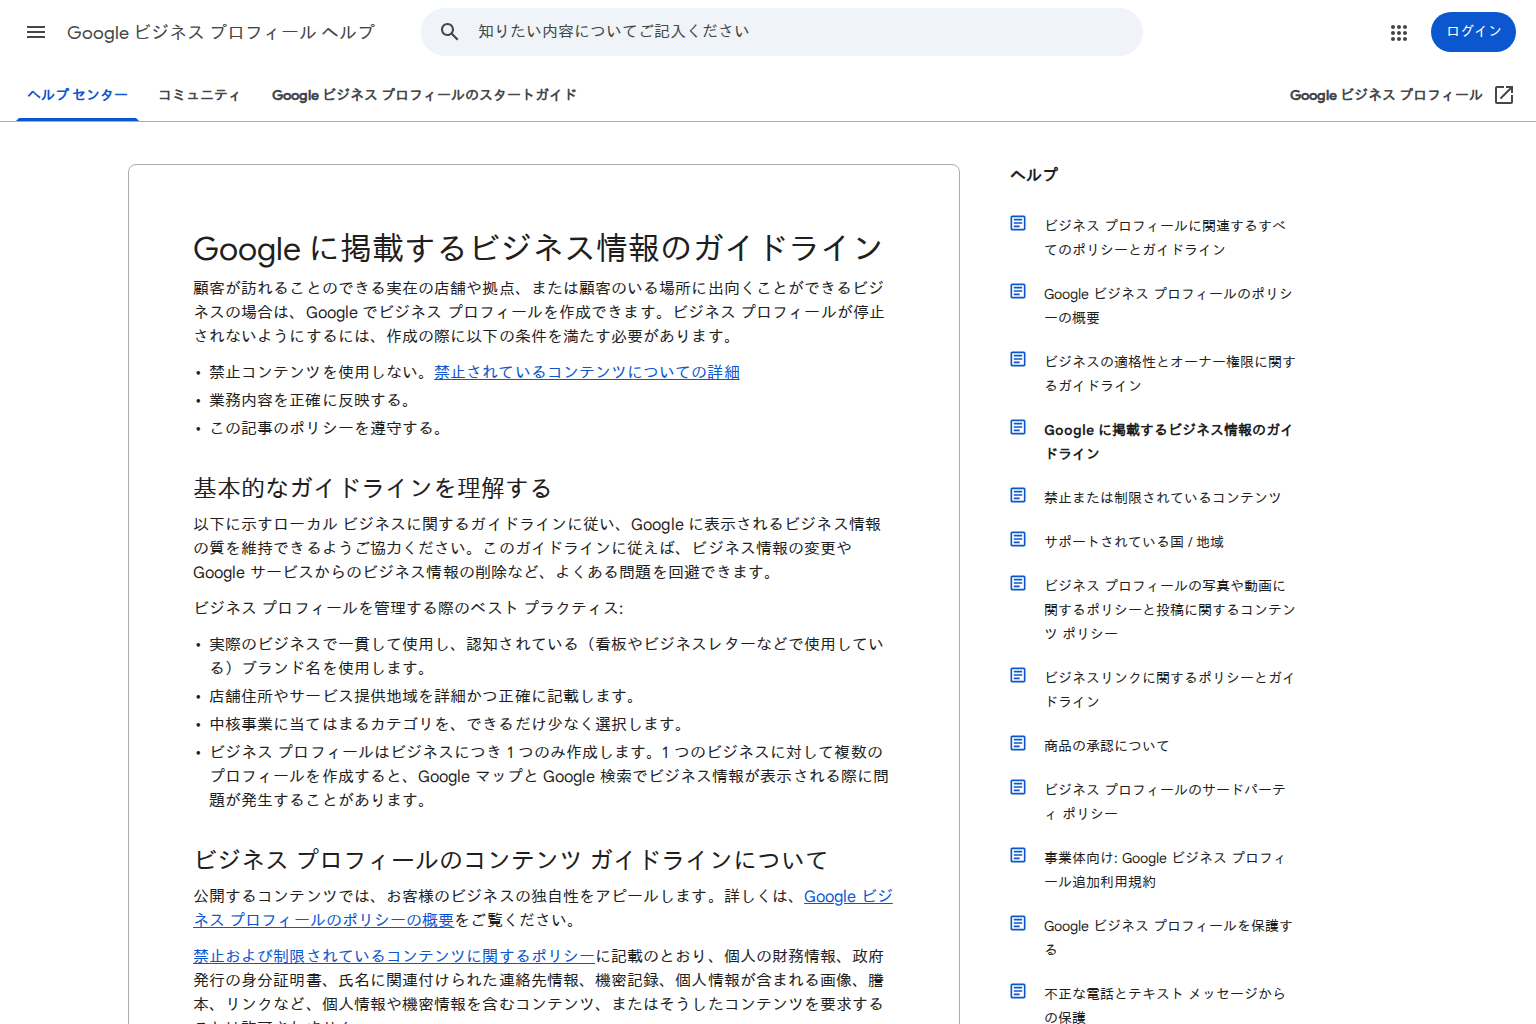1536x1024 pixels.
Task: Click the article icon beside 事業体向け: Google ビジネス プロフィール追加利用規約
Action: coord(1018,855)
